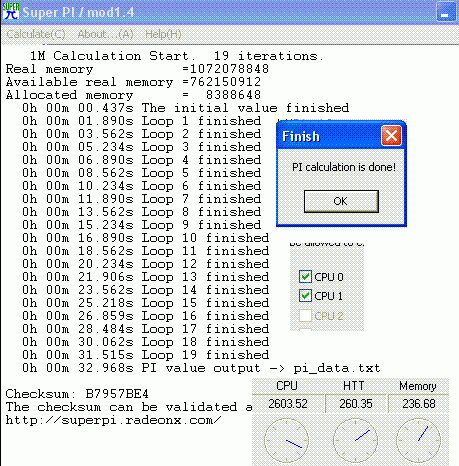
Task: Click the Memory column header label
Action: (x=418, y=386)
